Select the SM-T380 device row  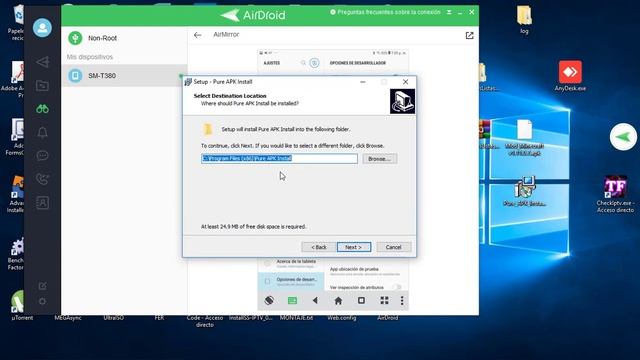[124, 76]
